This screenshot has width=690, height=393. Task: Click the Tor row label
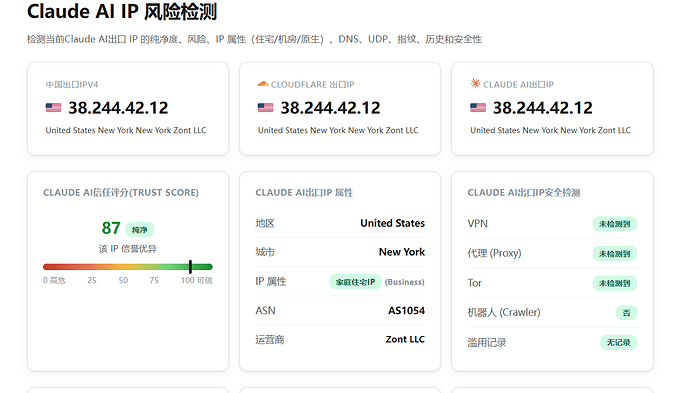[x=474, y=283]
